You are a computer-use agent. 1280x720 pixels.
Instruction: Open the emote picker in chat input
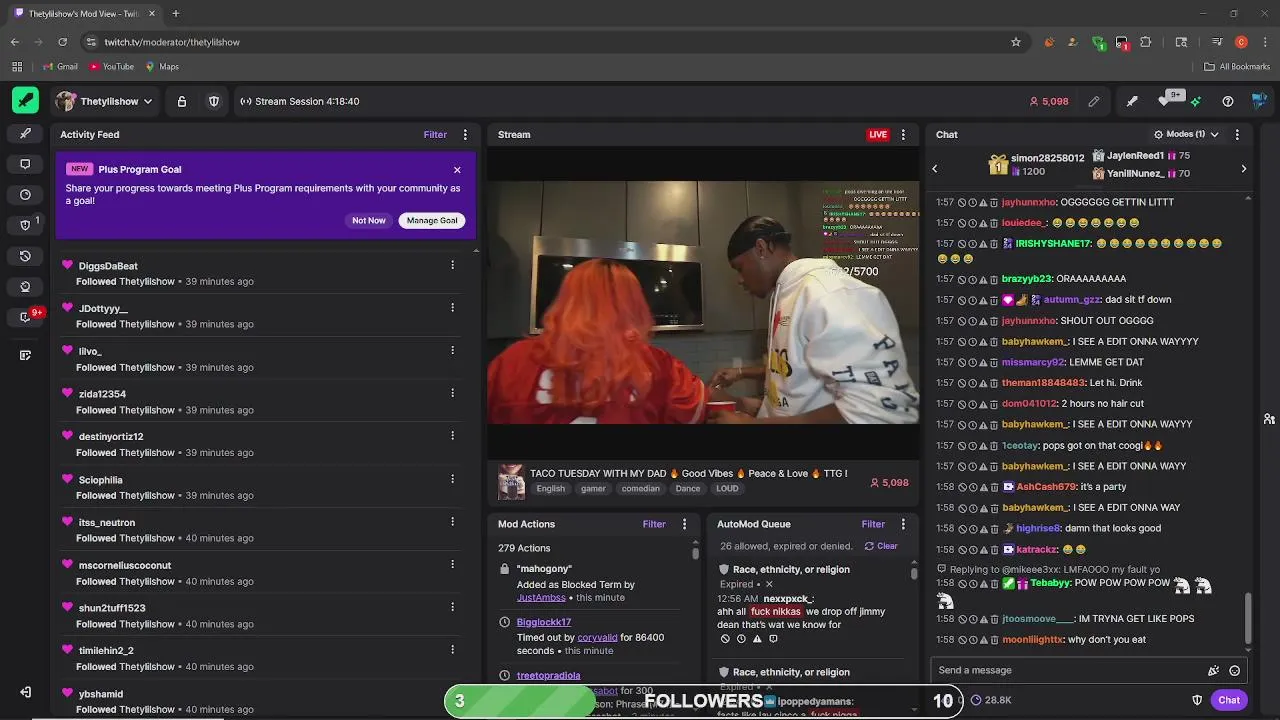(x=1234, y=671)
